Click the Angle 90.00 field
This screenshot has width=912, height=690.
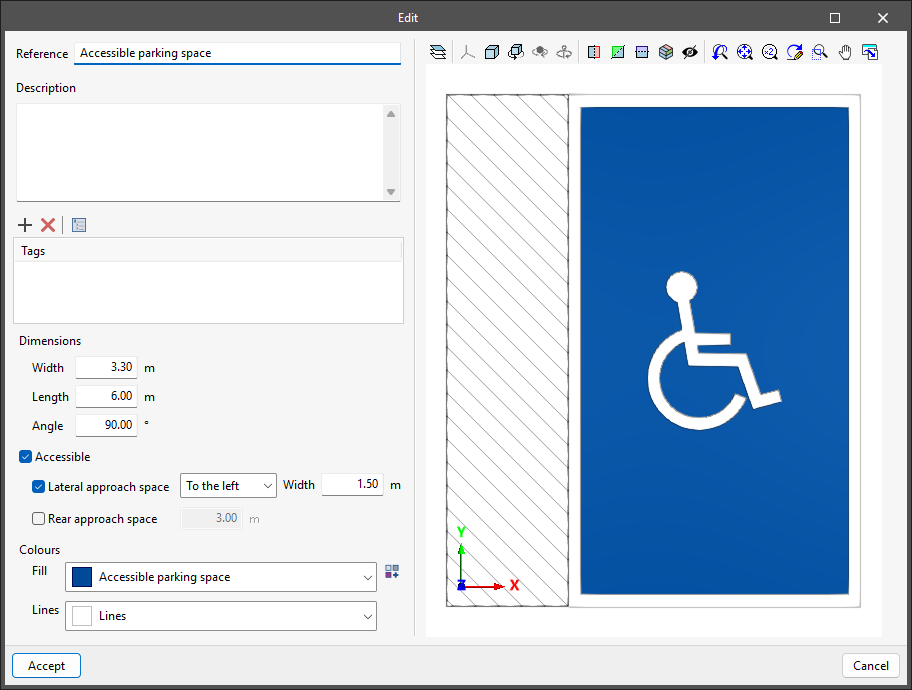[106, 425]
